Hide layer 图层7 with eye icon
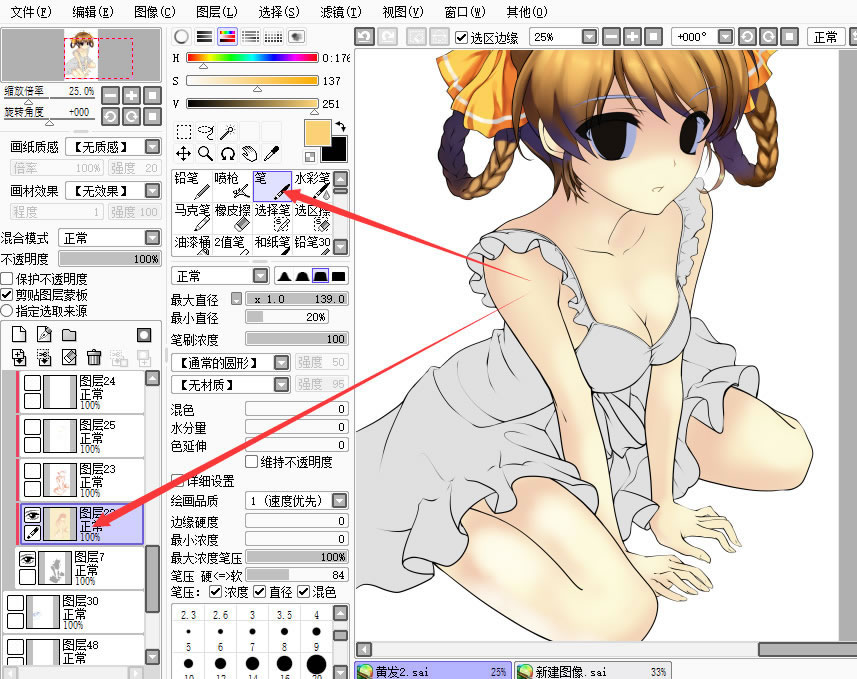 pos(27,559)
